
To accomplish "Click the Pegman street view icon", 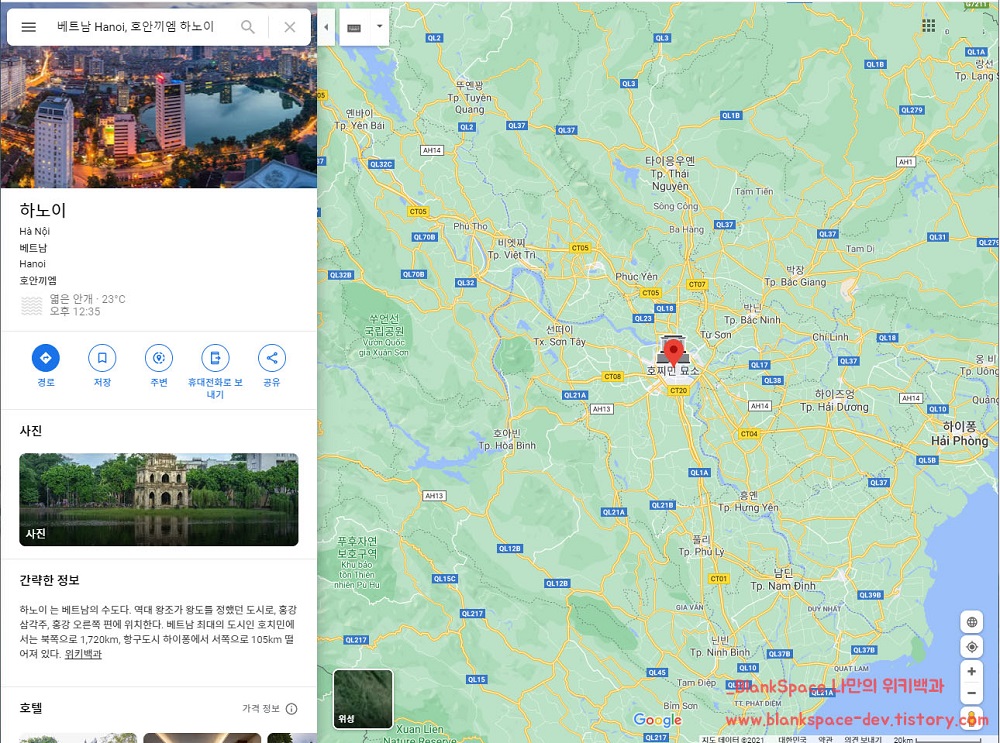I will pos(973,717).
